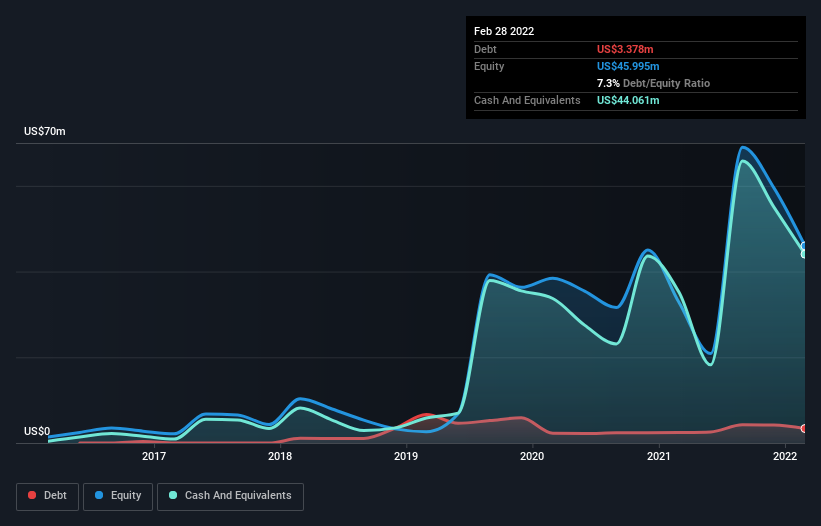Click the 7.3% Debt/Equity Ratio text

[653, 83]
